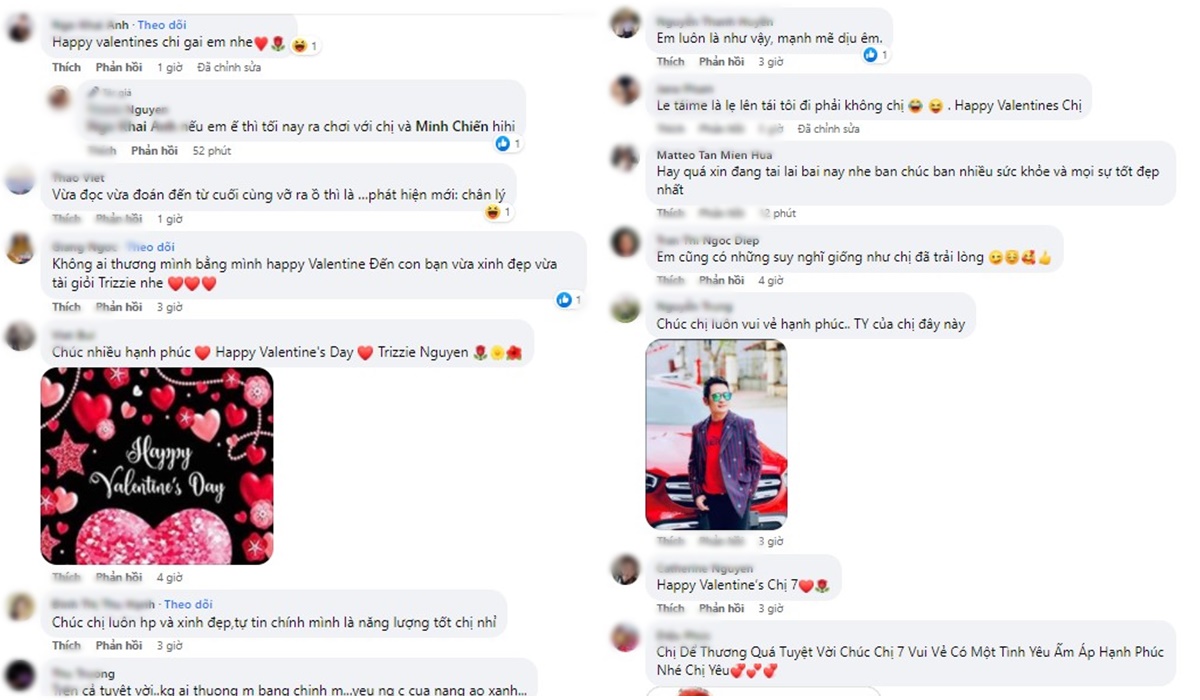Click Thích under Catherine Nguyen's comment

click(x=670, y=608)
